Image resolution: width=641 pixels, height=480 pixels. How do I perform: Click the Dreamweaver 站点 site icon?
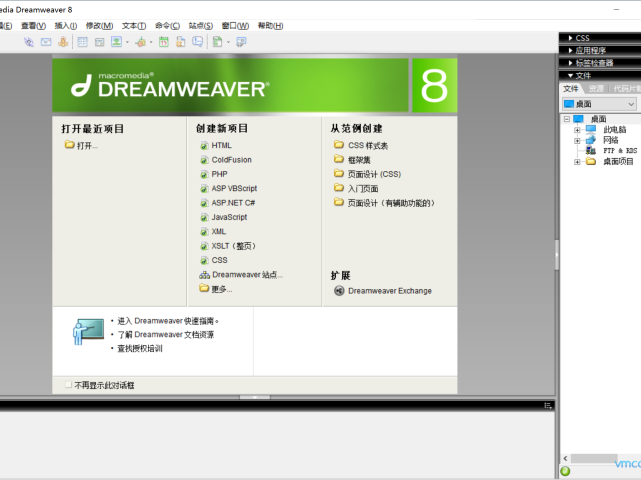click(204, 275)
